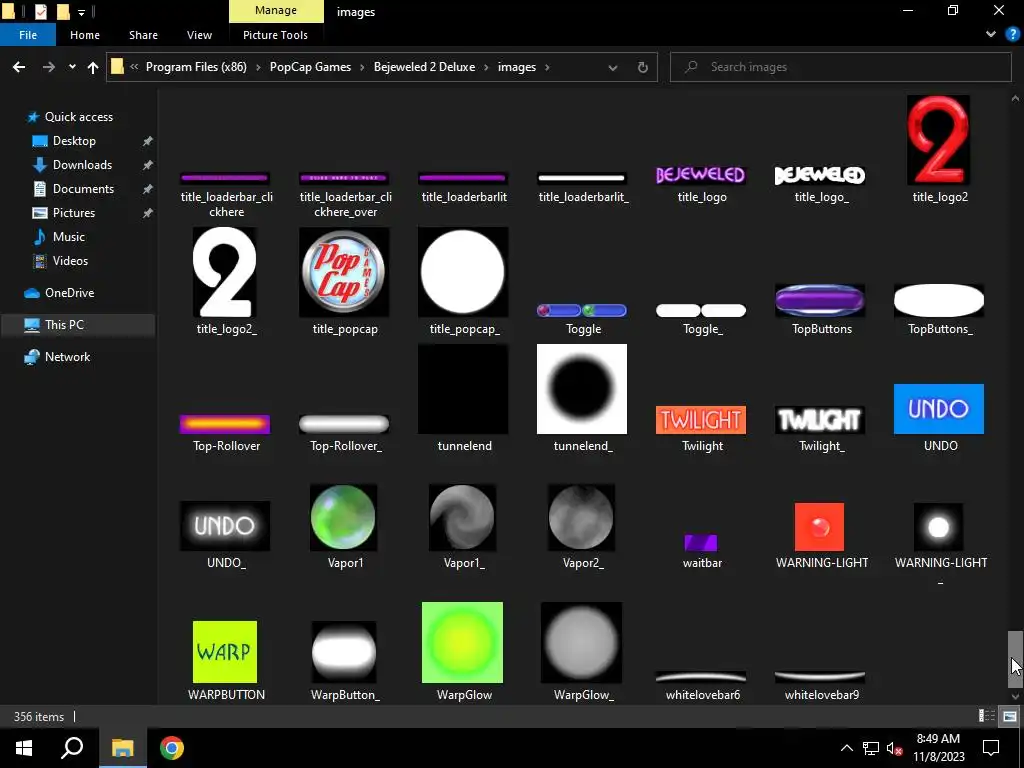This screenshot has height=768, width=1024.
Task: Expand the ribbon with chevron
Action: 991,35
